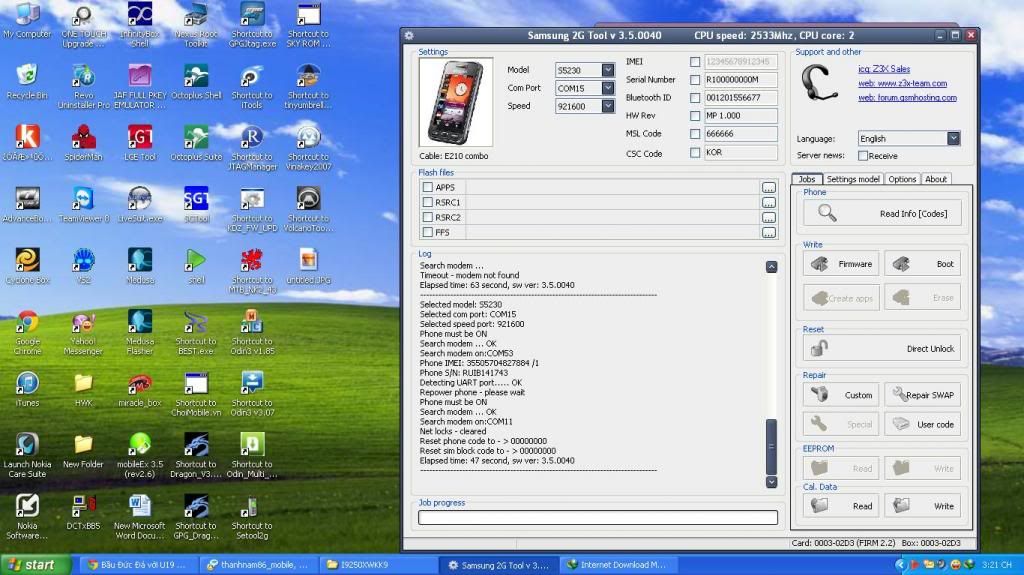Enable the RSRC2 flash file checkbox
Viewport: 1024px width, 575px height.
point(428,217)
